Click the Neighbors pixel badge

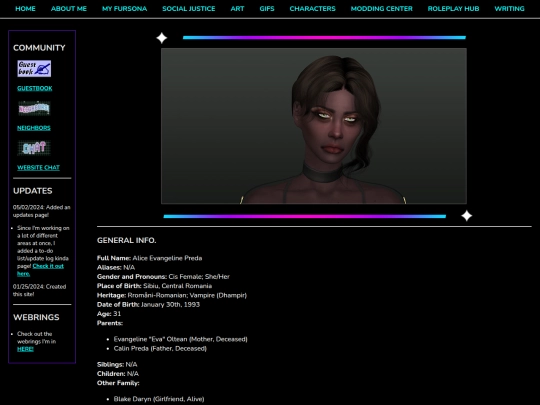(34, 108)
